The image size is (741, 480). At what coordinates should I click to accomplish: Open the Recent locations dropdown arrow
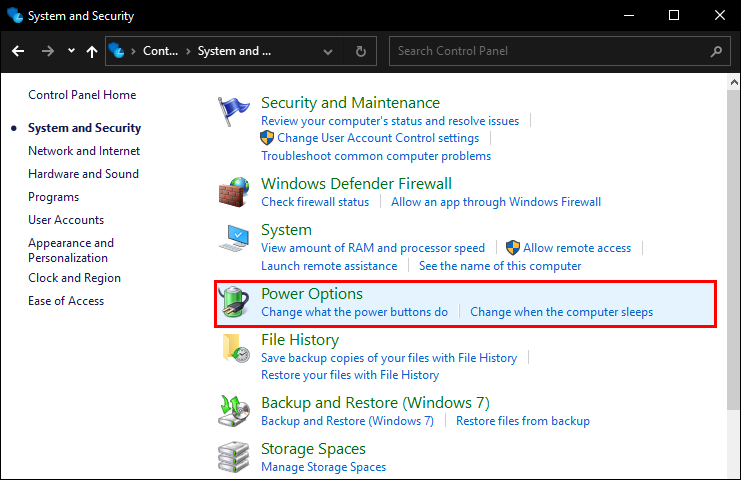(x=71, y=50)
